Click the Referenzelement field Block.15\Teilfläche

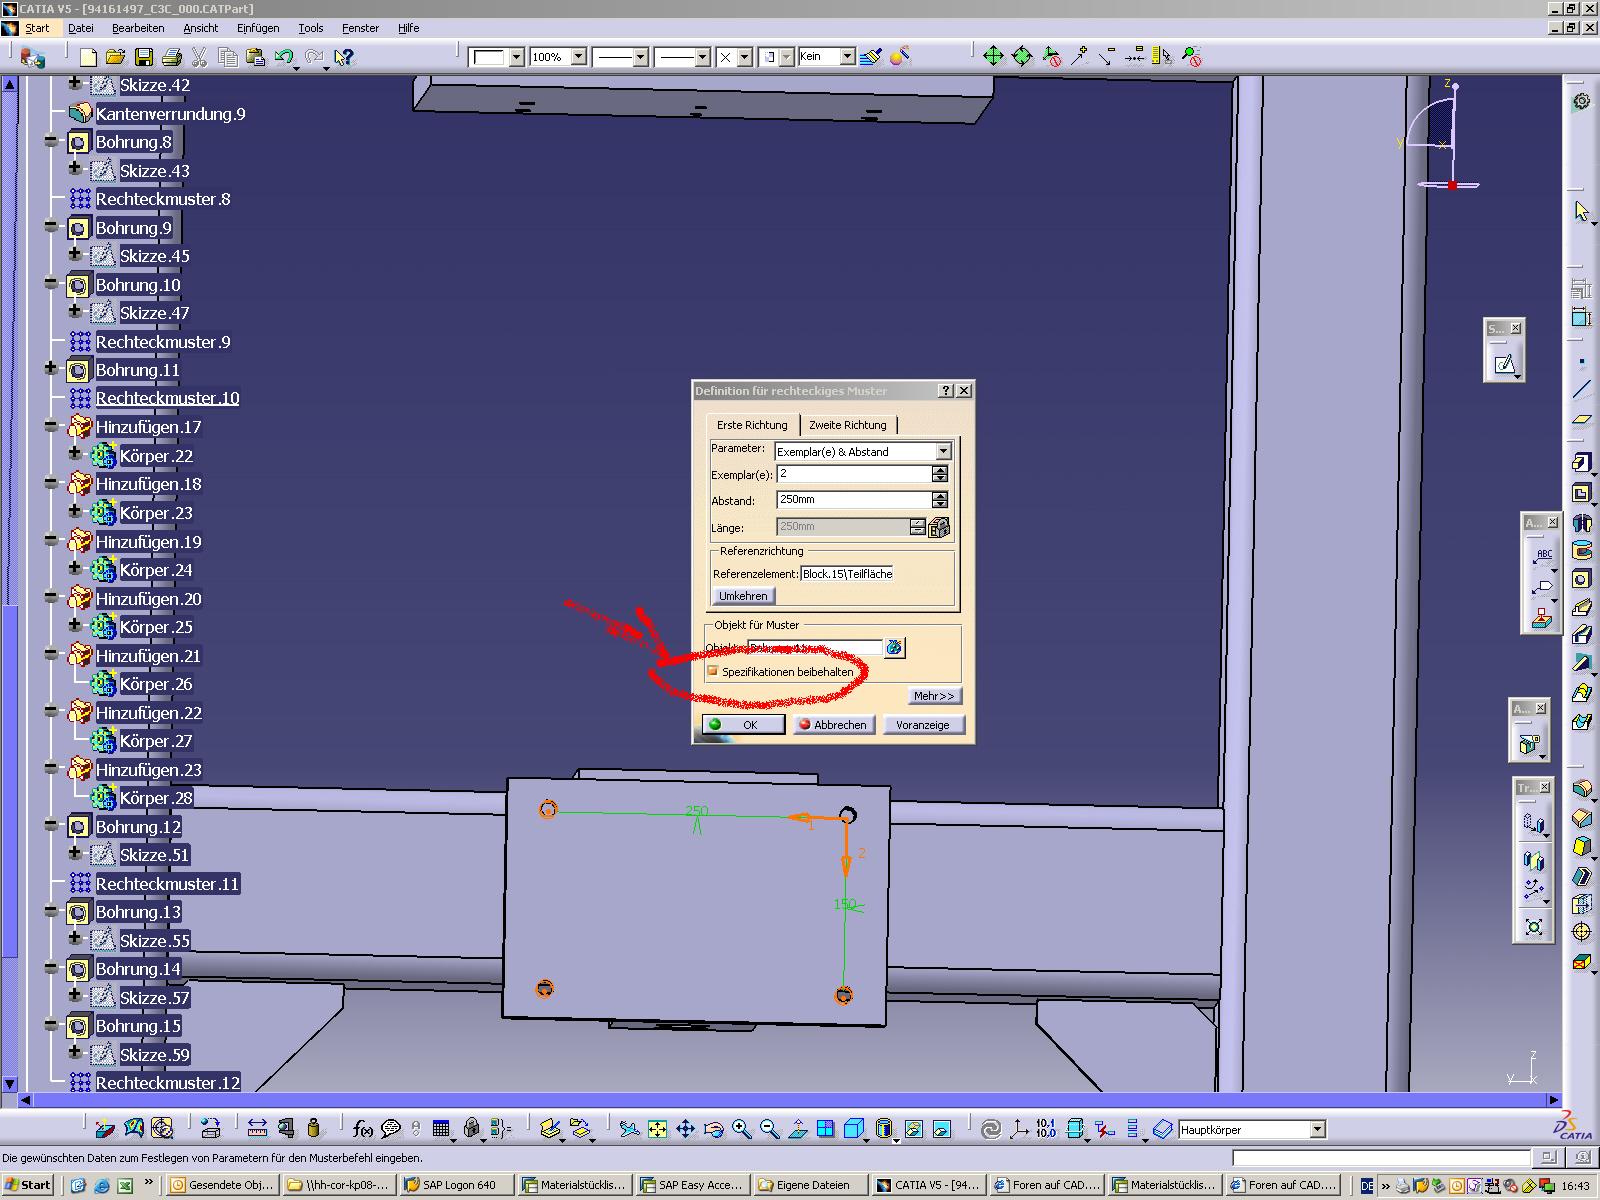(x=847, y=574)
